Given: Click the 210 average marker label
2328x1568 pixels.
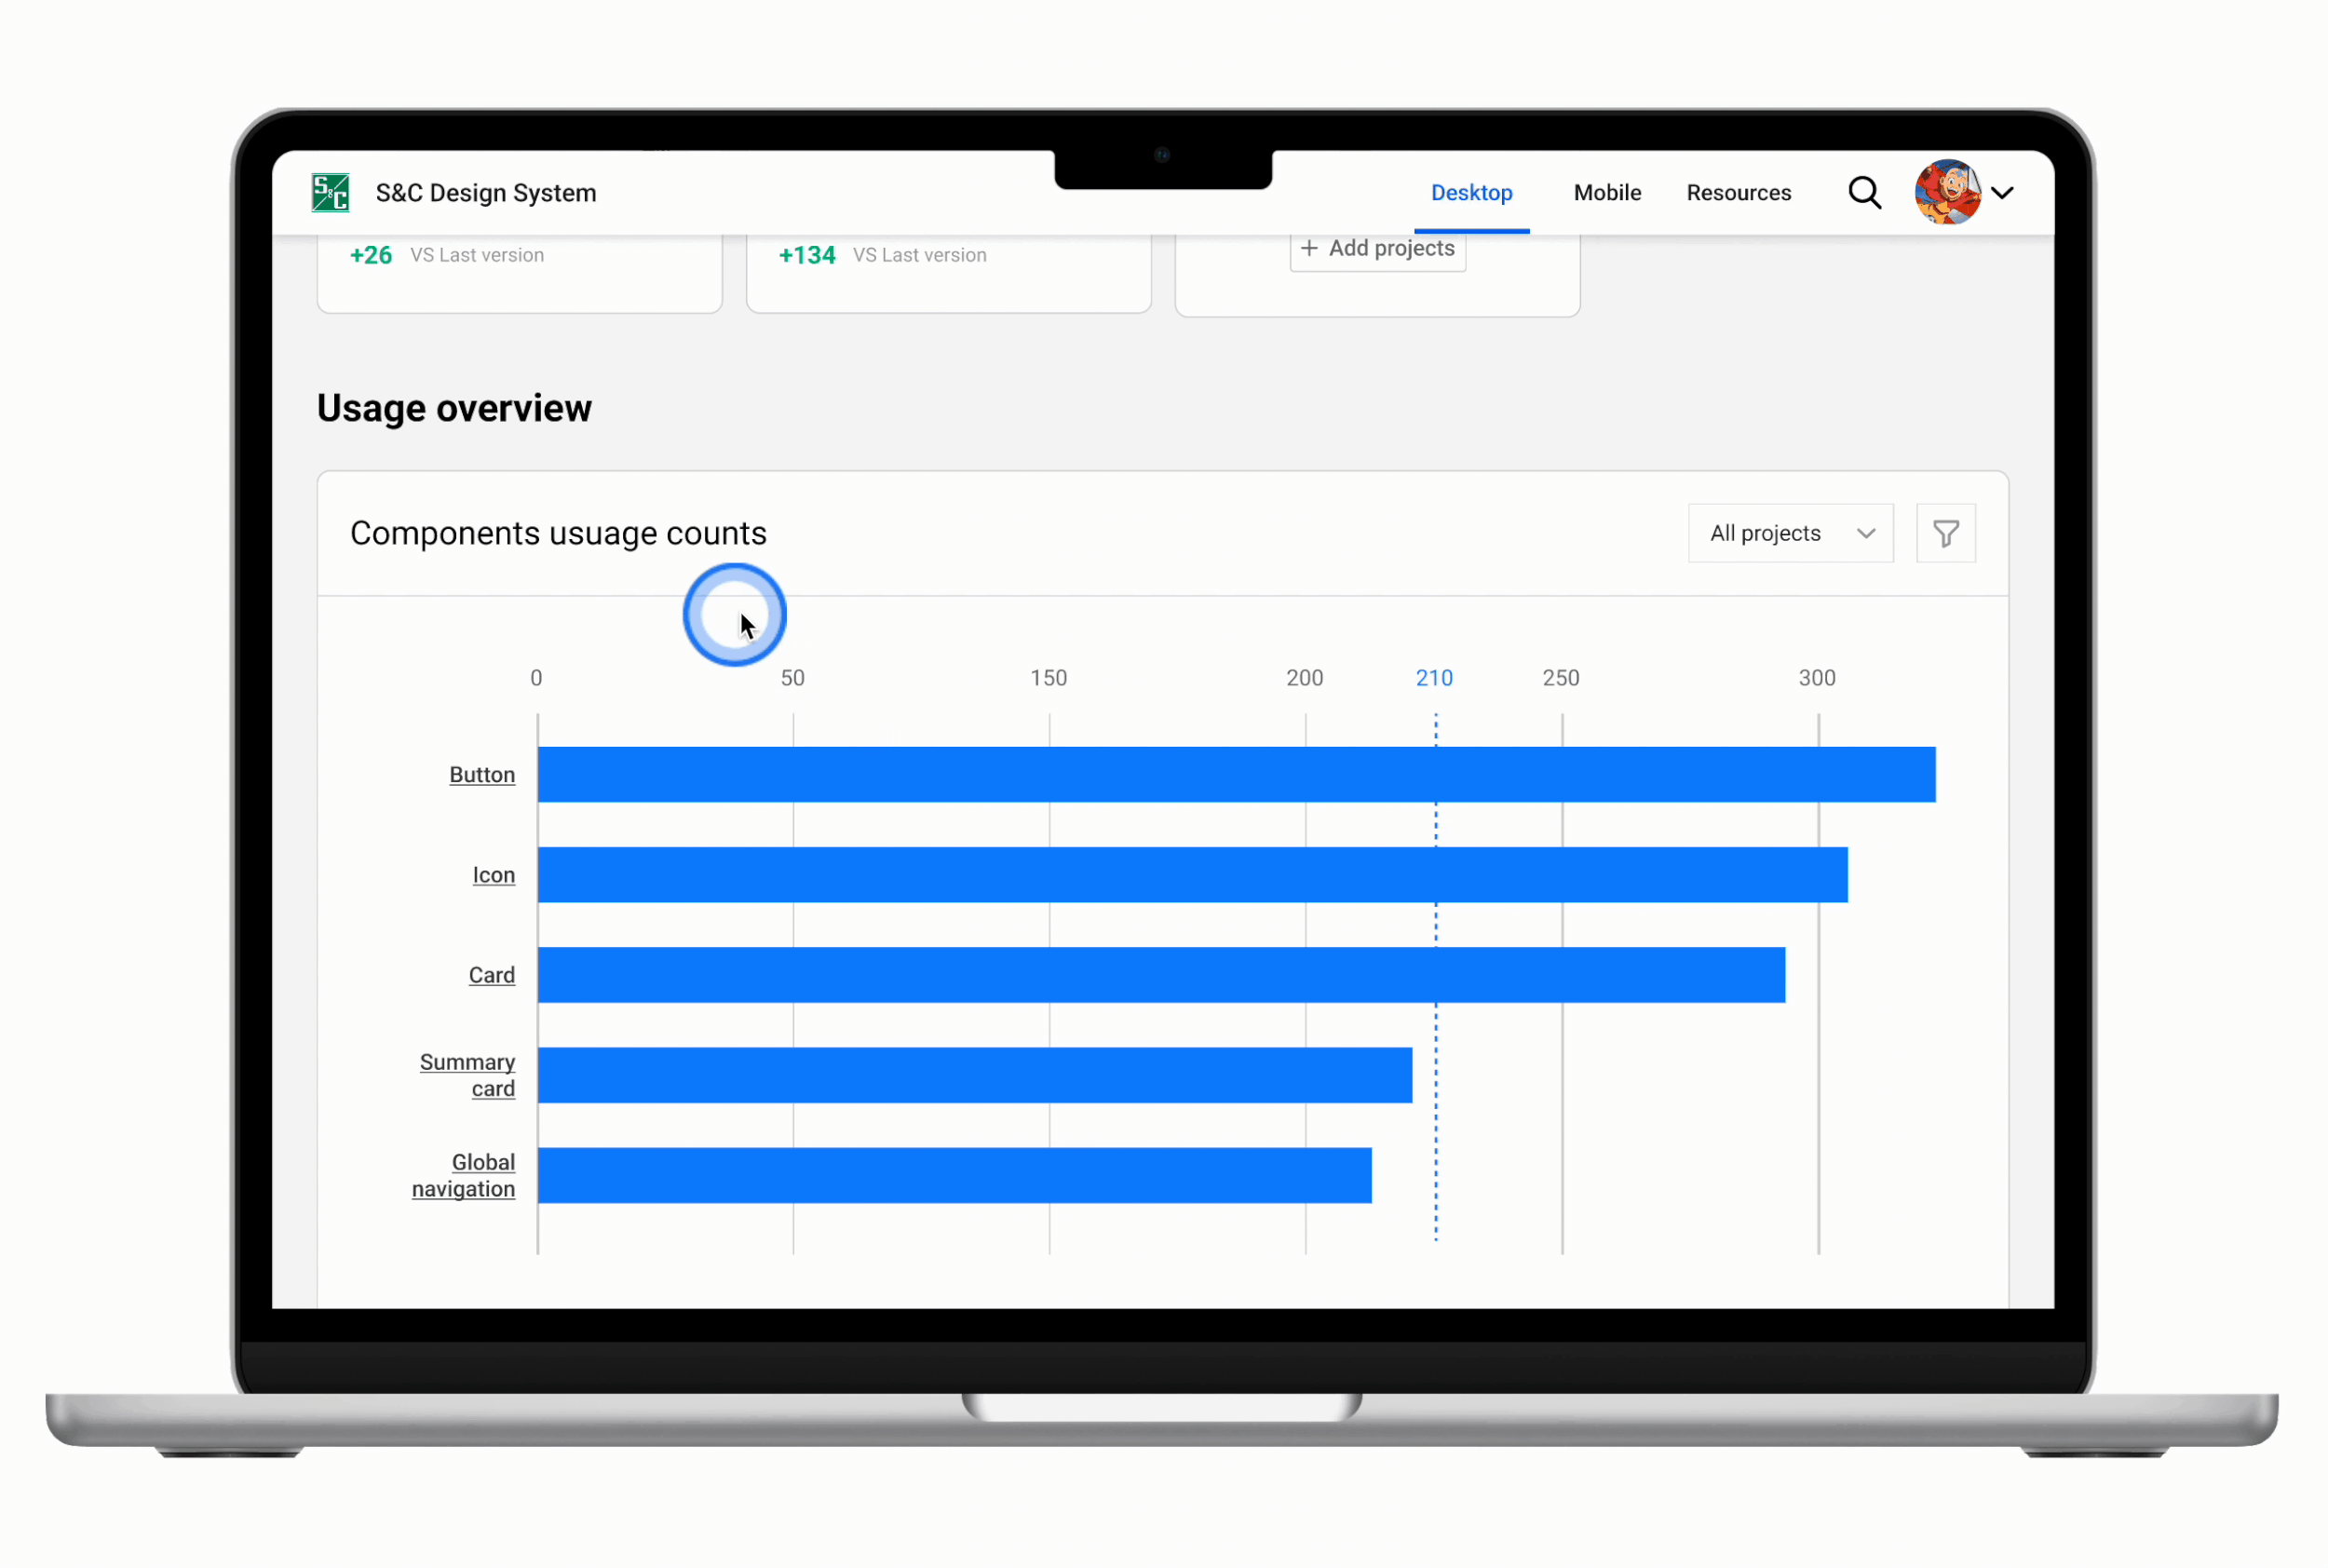Looking at the screenshot, I should coord(1434,678).
